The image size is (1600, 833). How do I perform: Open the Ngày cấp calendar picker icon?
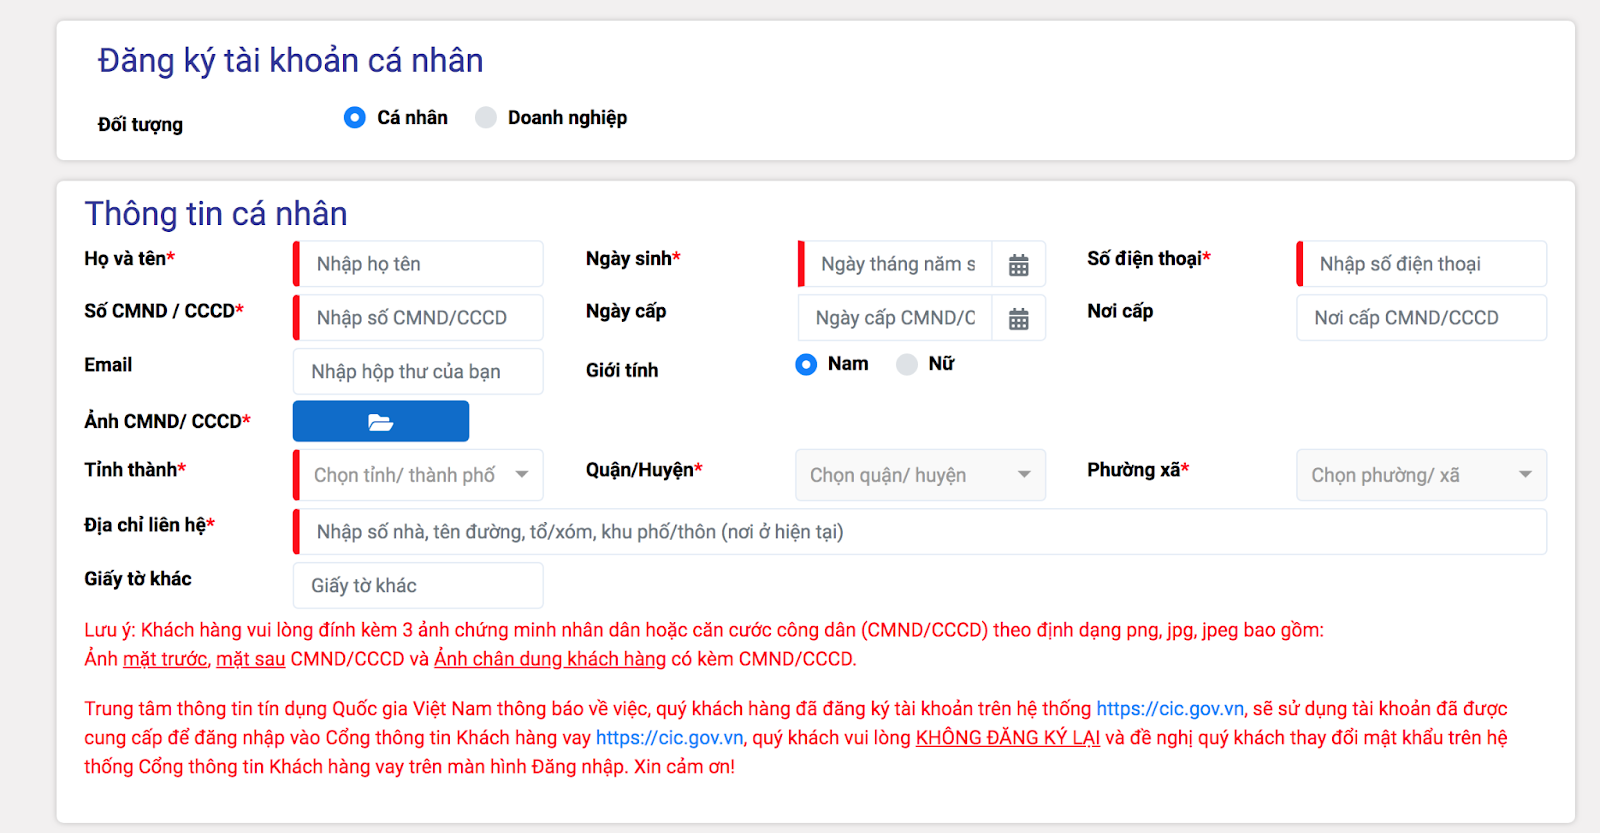1018,319
